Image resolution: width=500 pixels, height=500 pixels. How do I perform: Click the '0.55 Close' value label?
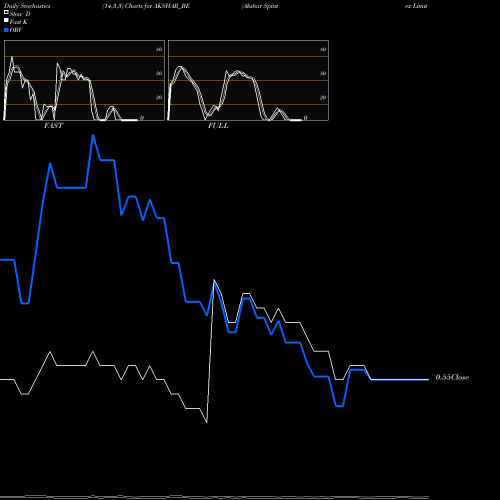[x=452, y=377]
